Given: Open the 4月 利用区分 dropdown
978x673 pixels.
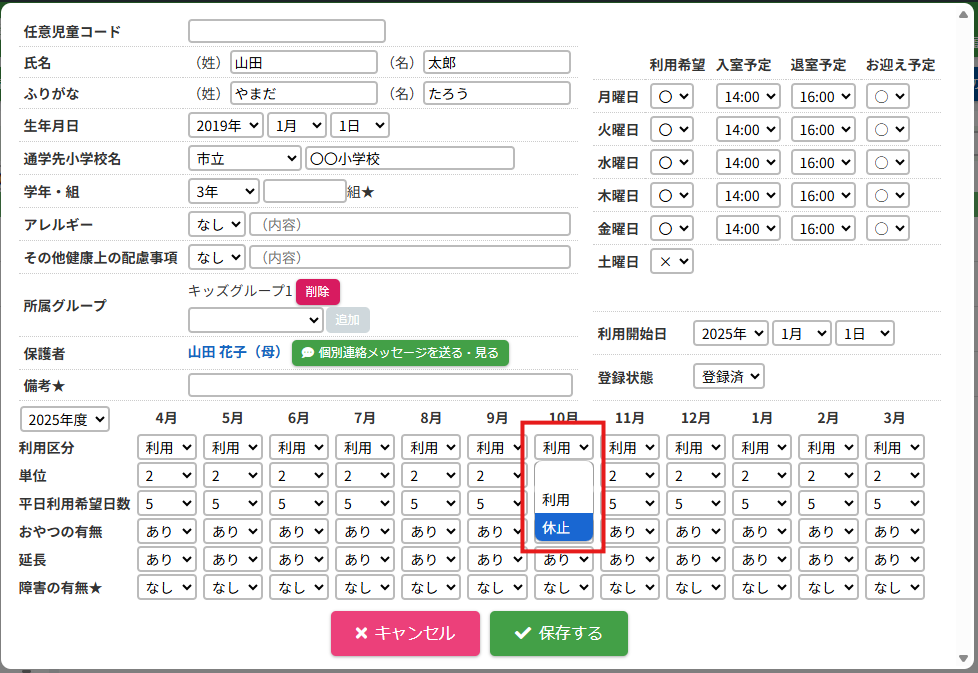Looking at the screenshot, I should 166,447.
